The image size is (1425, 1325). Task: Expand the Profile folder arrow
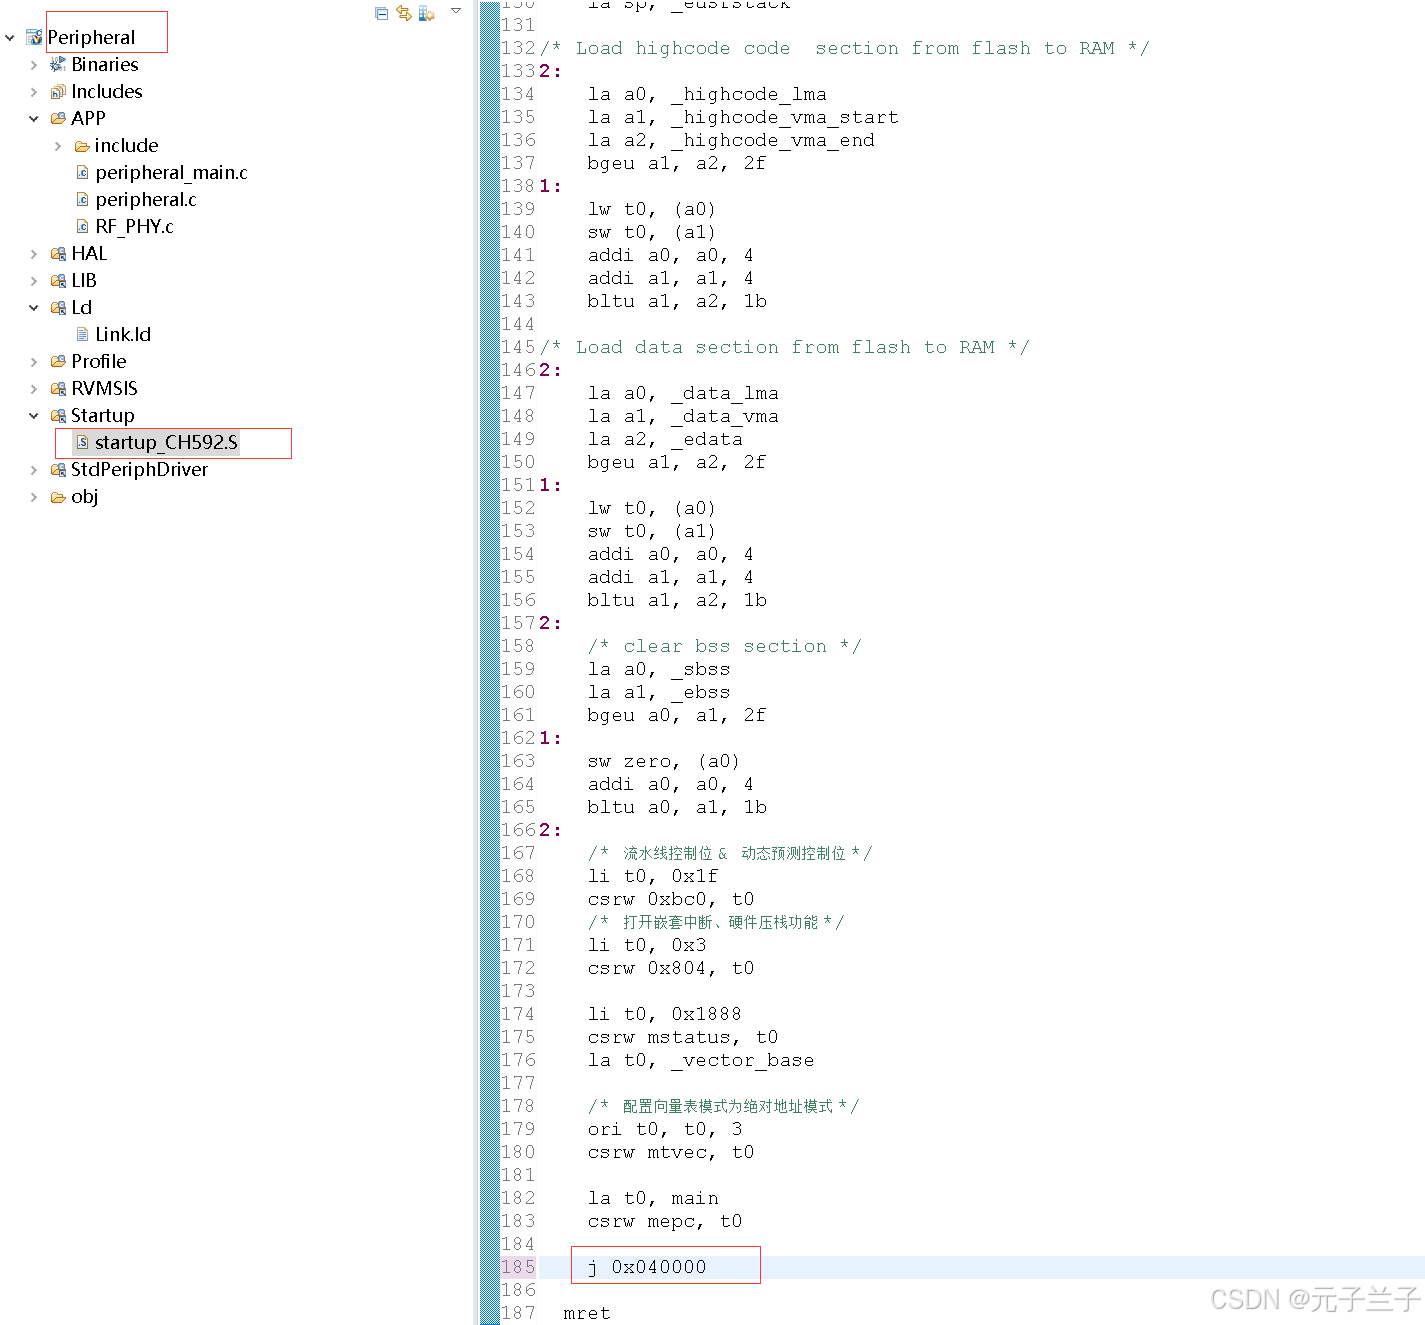pyautogui.click(x=34, y=362)
